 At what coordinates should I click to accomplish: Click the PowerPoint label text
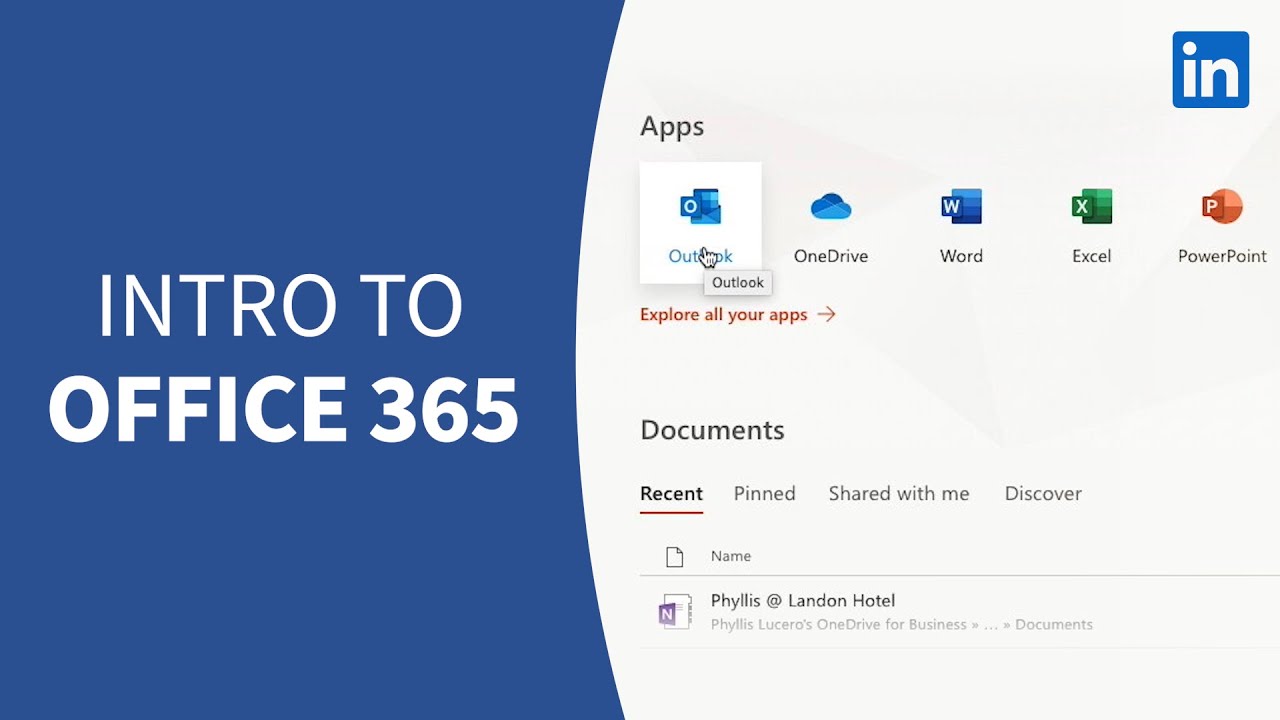point(1222,256)
